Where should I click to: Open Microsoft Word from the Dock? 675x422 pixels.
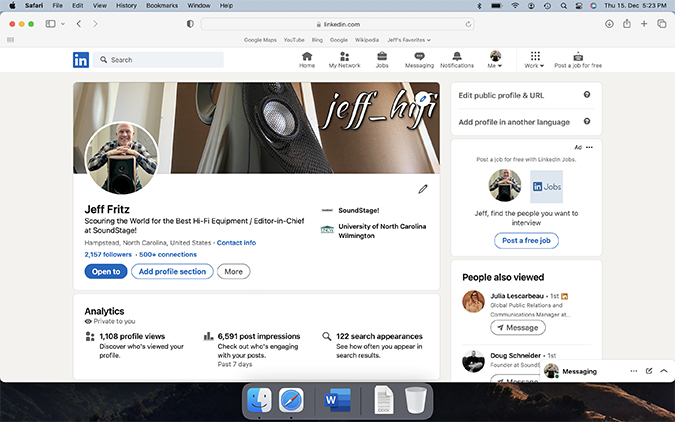pos(337,400)
